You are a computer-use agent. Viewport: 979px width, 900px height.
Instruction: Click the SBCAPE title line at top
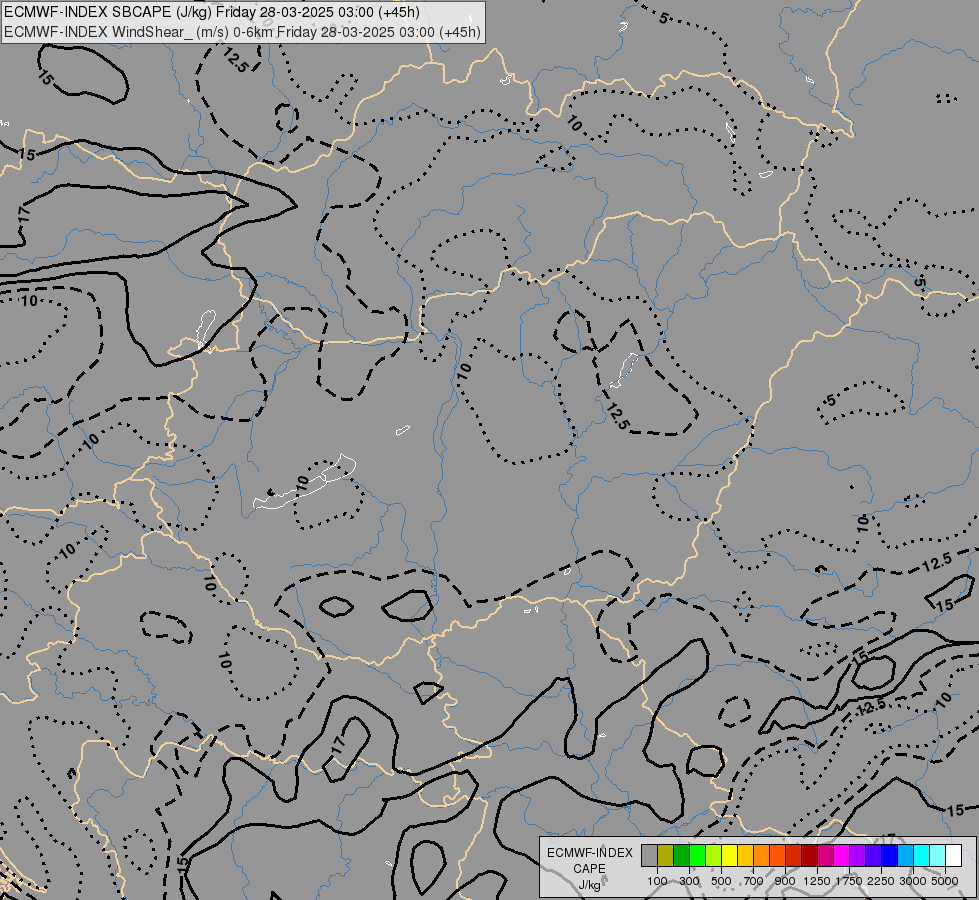coord(212,12)
